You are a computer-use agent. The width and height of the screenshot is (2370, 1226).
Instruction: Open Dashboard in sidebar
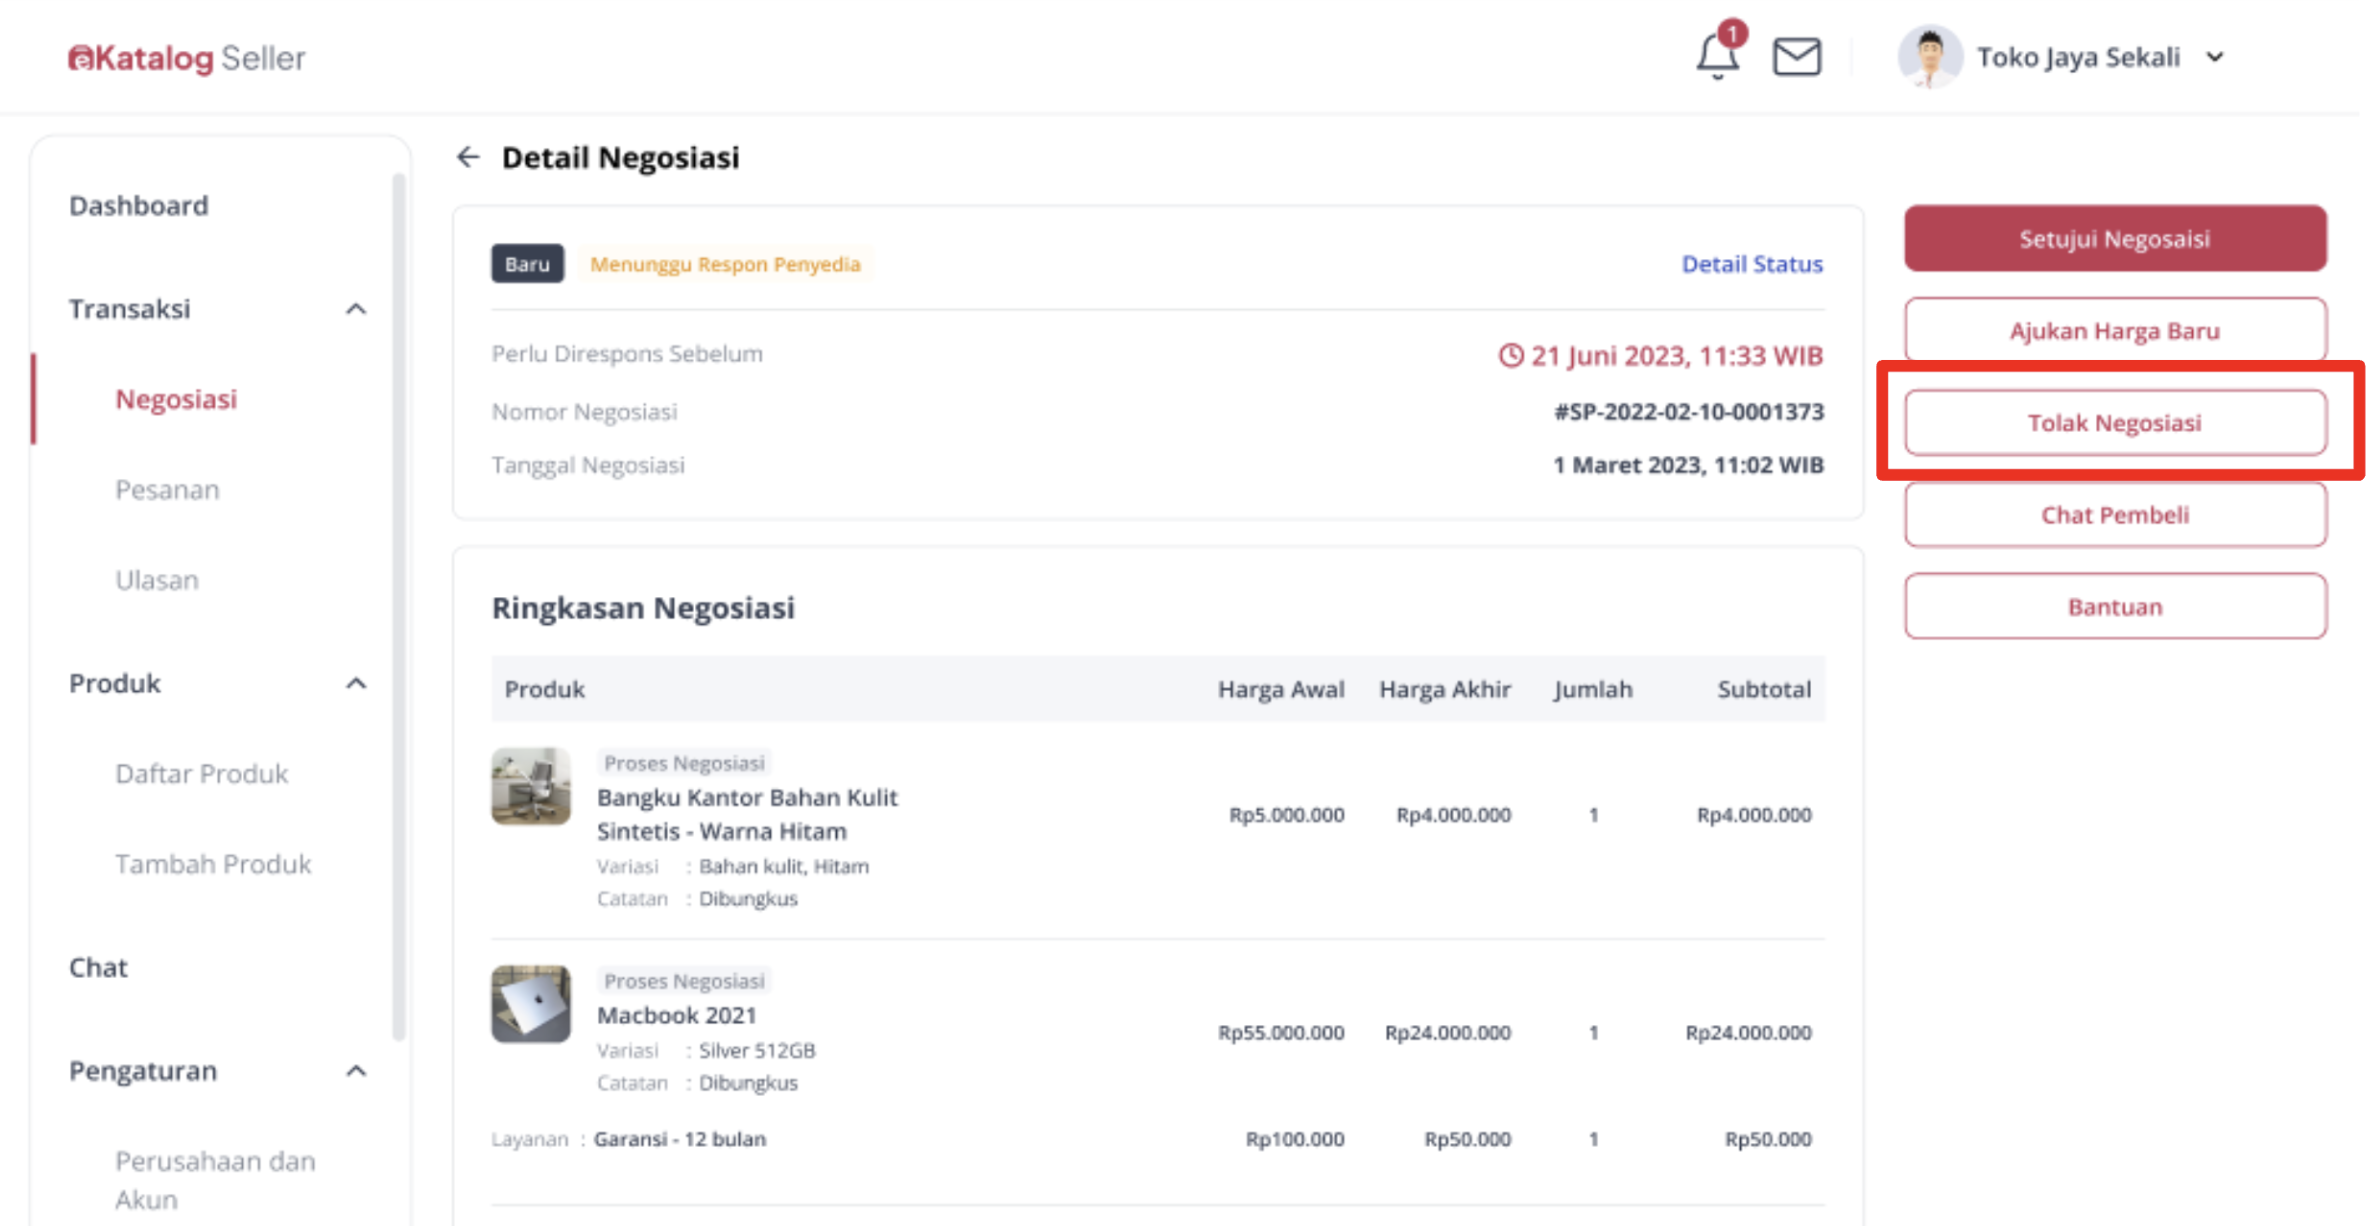139,205
